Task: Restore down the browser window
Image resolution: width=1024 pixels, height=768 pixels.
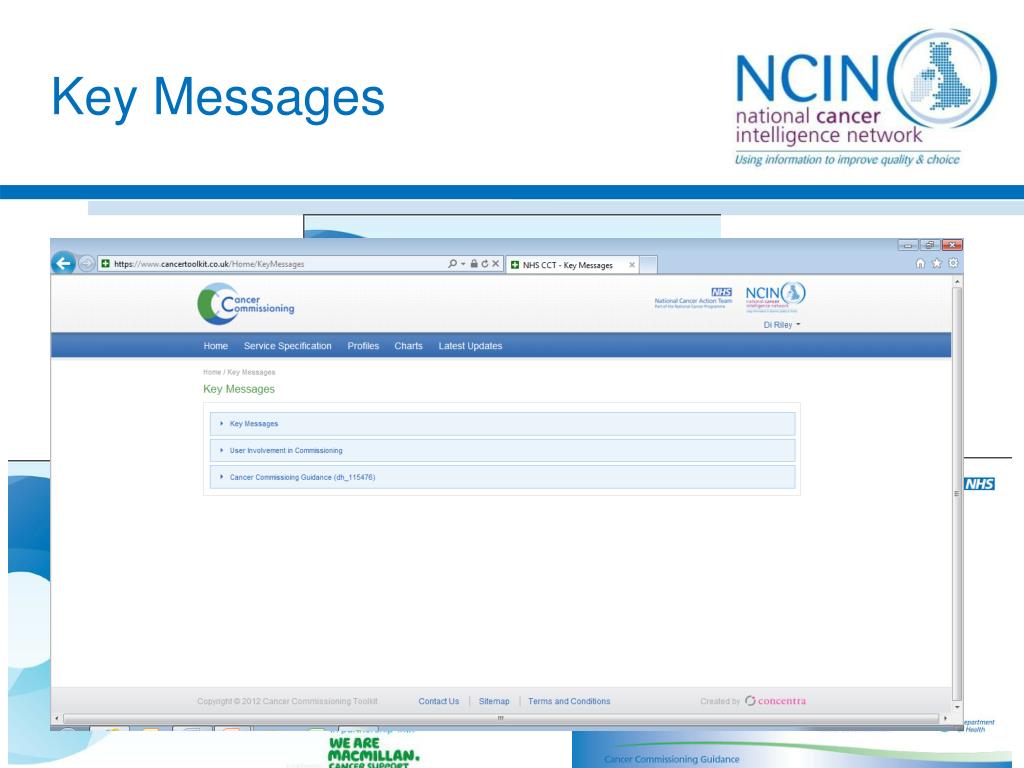Action: 929,245
